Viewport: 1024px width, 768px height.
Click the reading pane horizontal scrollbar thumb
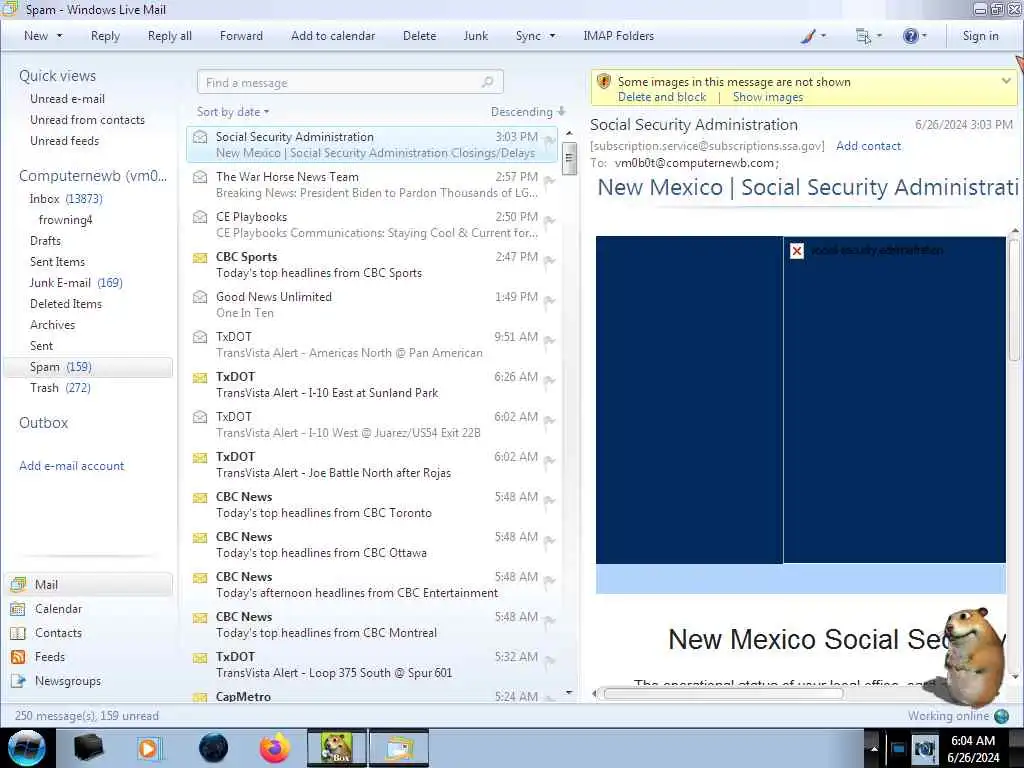tap(723, 694)
